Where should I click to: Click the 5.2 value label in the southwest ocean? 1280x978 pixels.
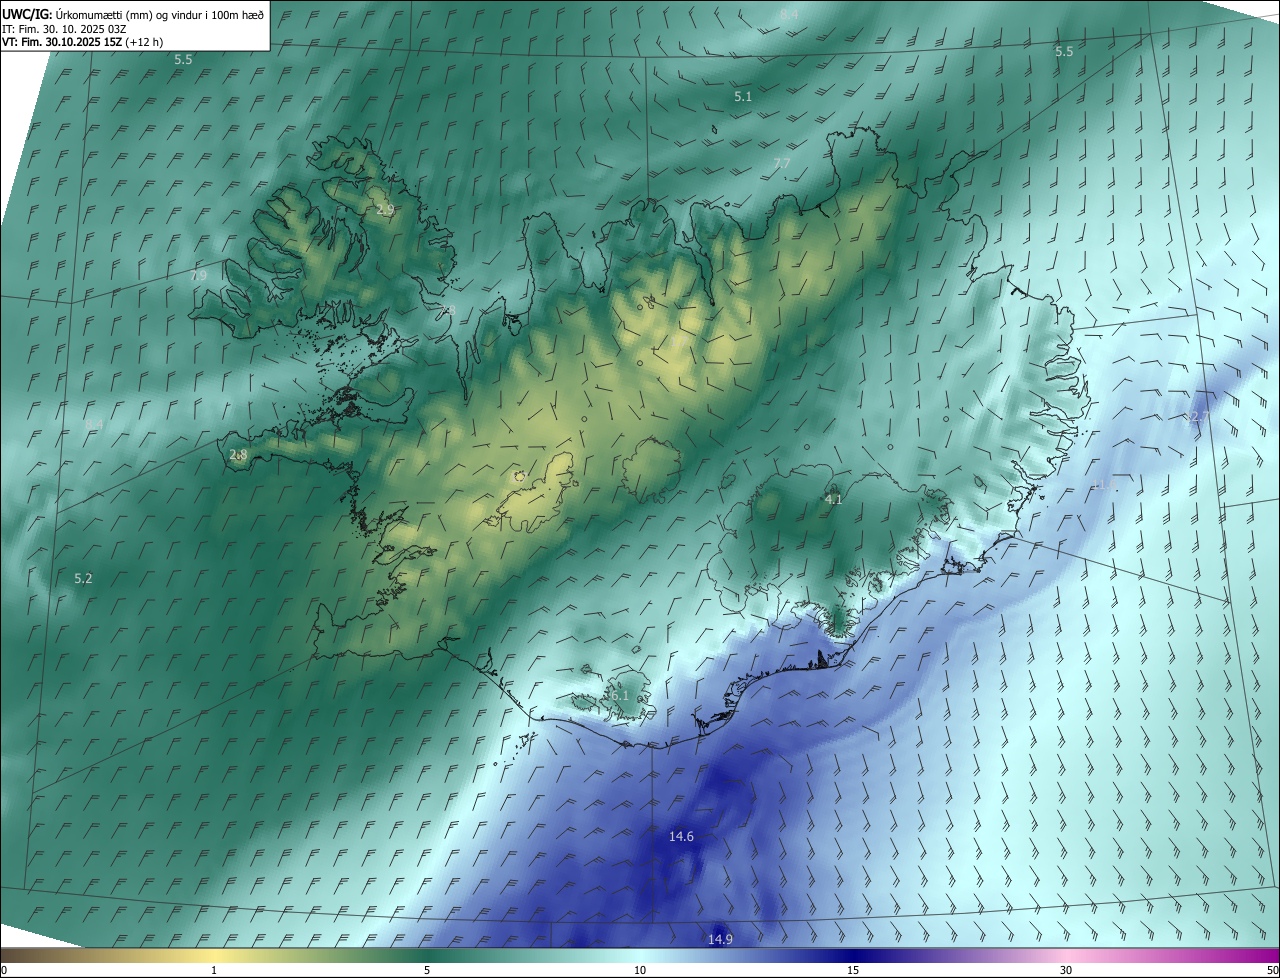[x=83, y=578]
